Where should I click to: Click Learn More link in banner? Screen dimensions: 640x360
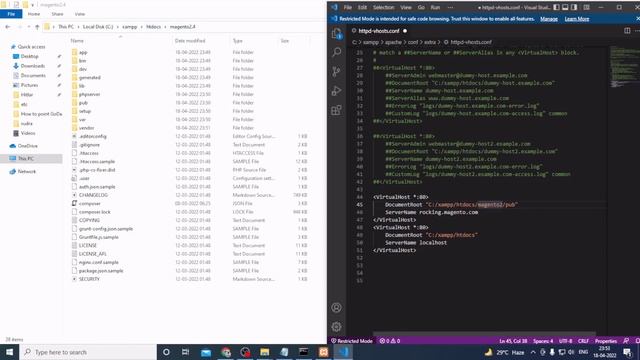(577, 19)
